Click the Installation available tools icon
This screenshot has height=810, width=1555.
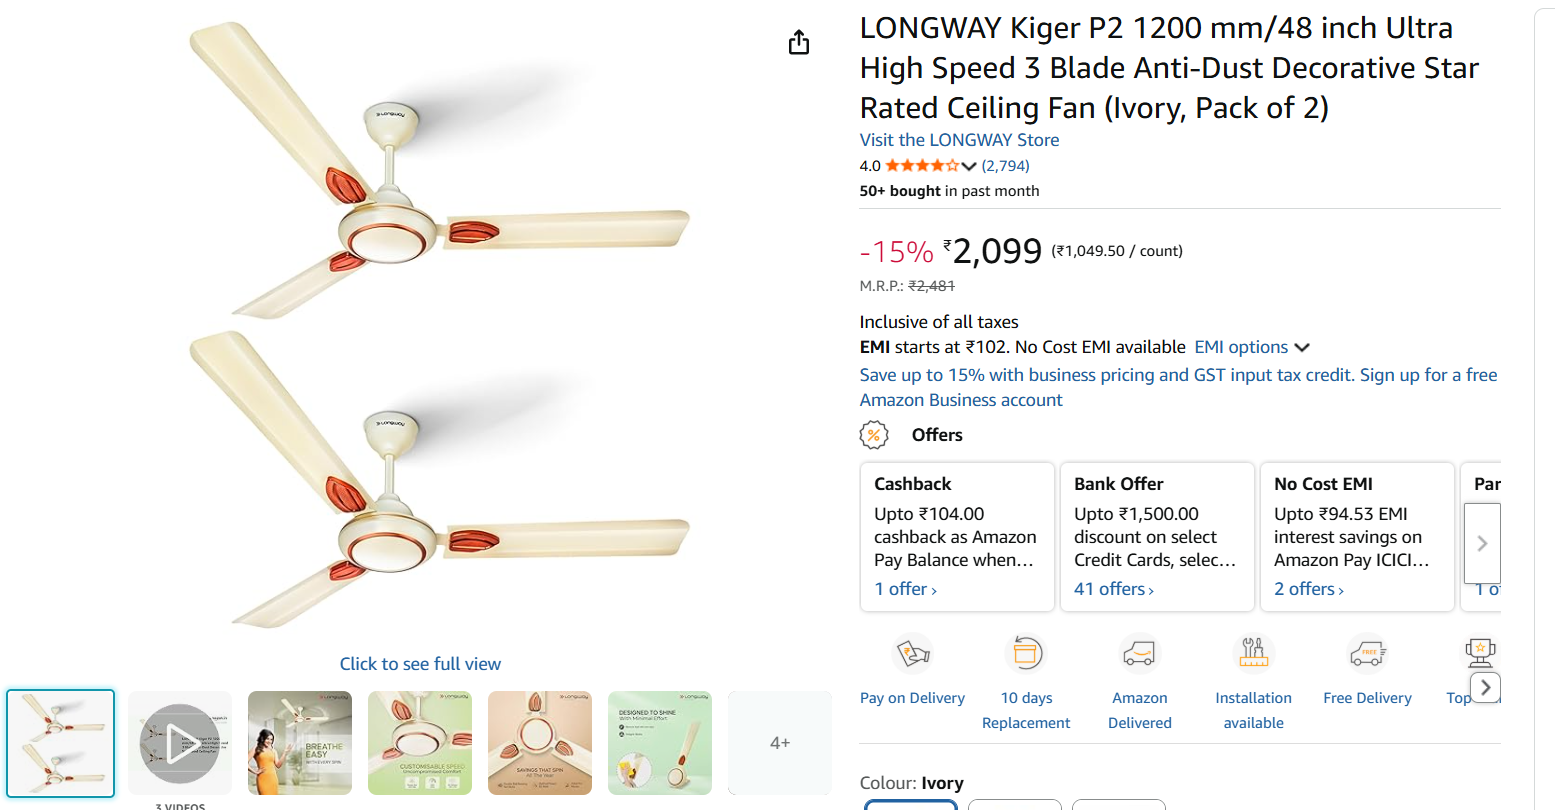click(x=1253, y=652)
